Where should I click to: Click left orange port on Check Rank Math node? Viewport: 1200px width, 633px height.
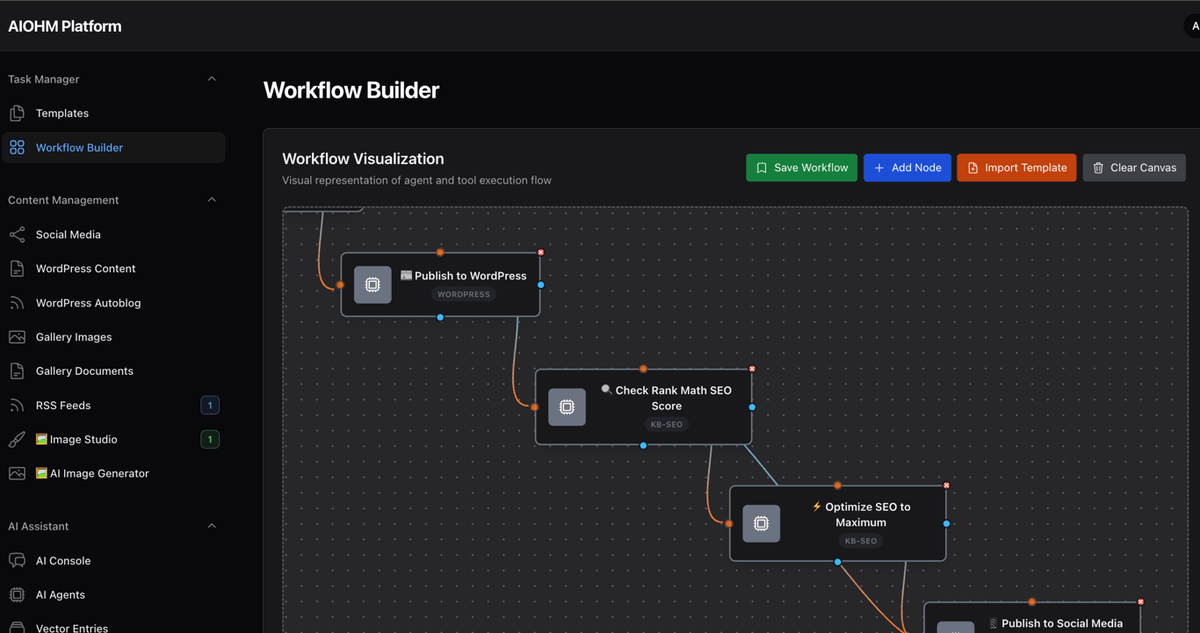pyautogui.click(x=535, y=407)
